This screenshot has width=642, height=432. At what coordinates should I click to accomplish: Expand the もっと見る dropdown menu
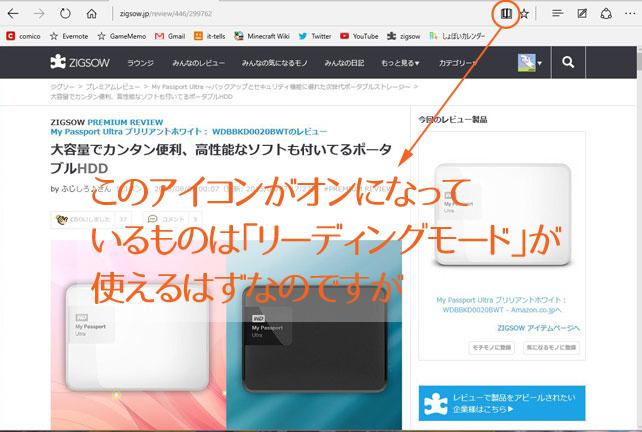coord(400,63)
